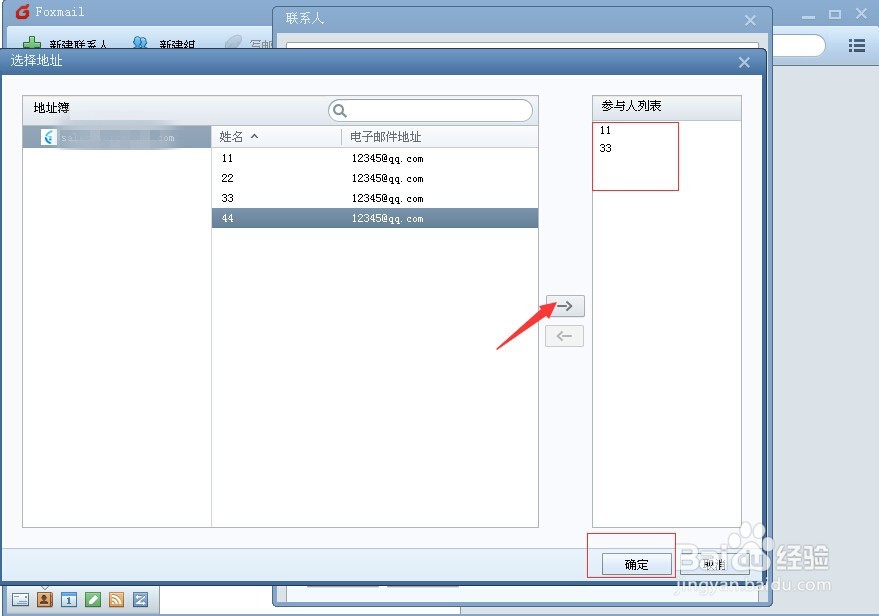Click the green plus 新建联系人 icon
Viewport: 879px width, 616px height.
(x=32, y=43)
